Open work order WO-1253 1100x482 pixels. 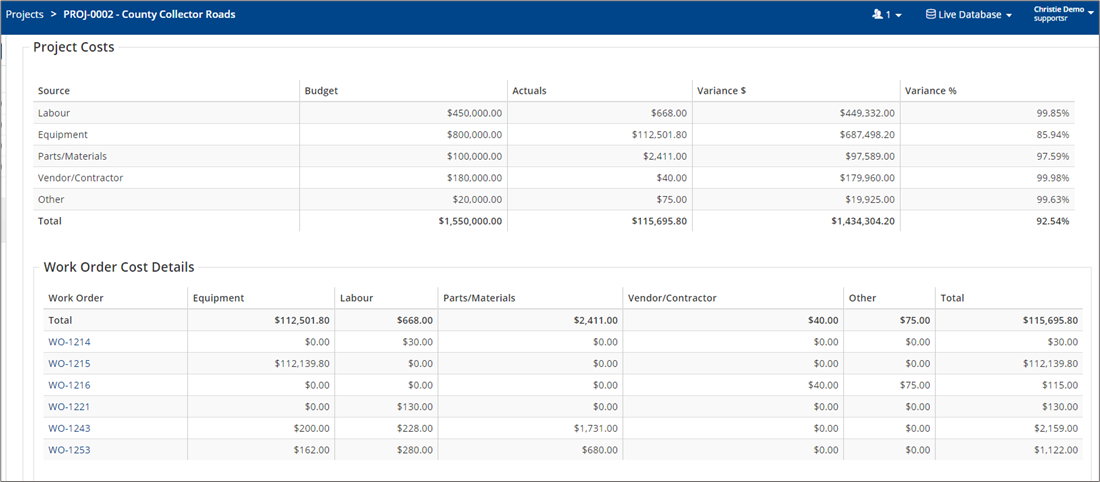click(x=69, y=450)
